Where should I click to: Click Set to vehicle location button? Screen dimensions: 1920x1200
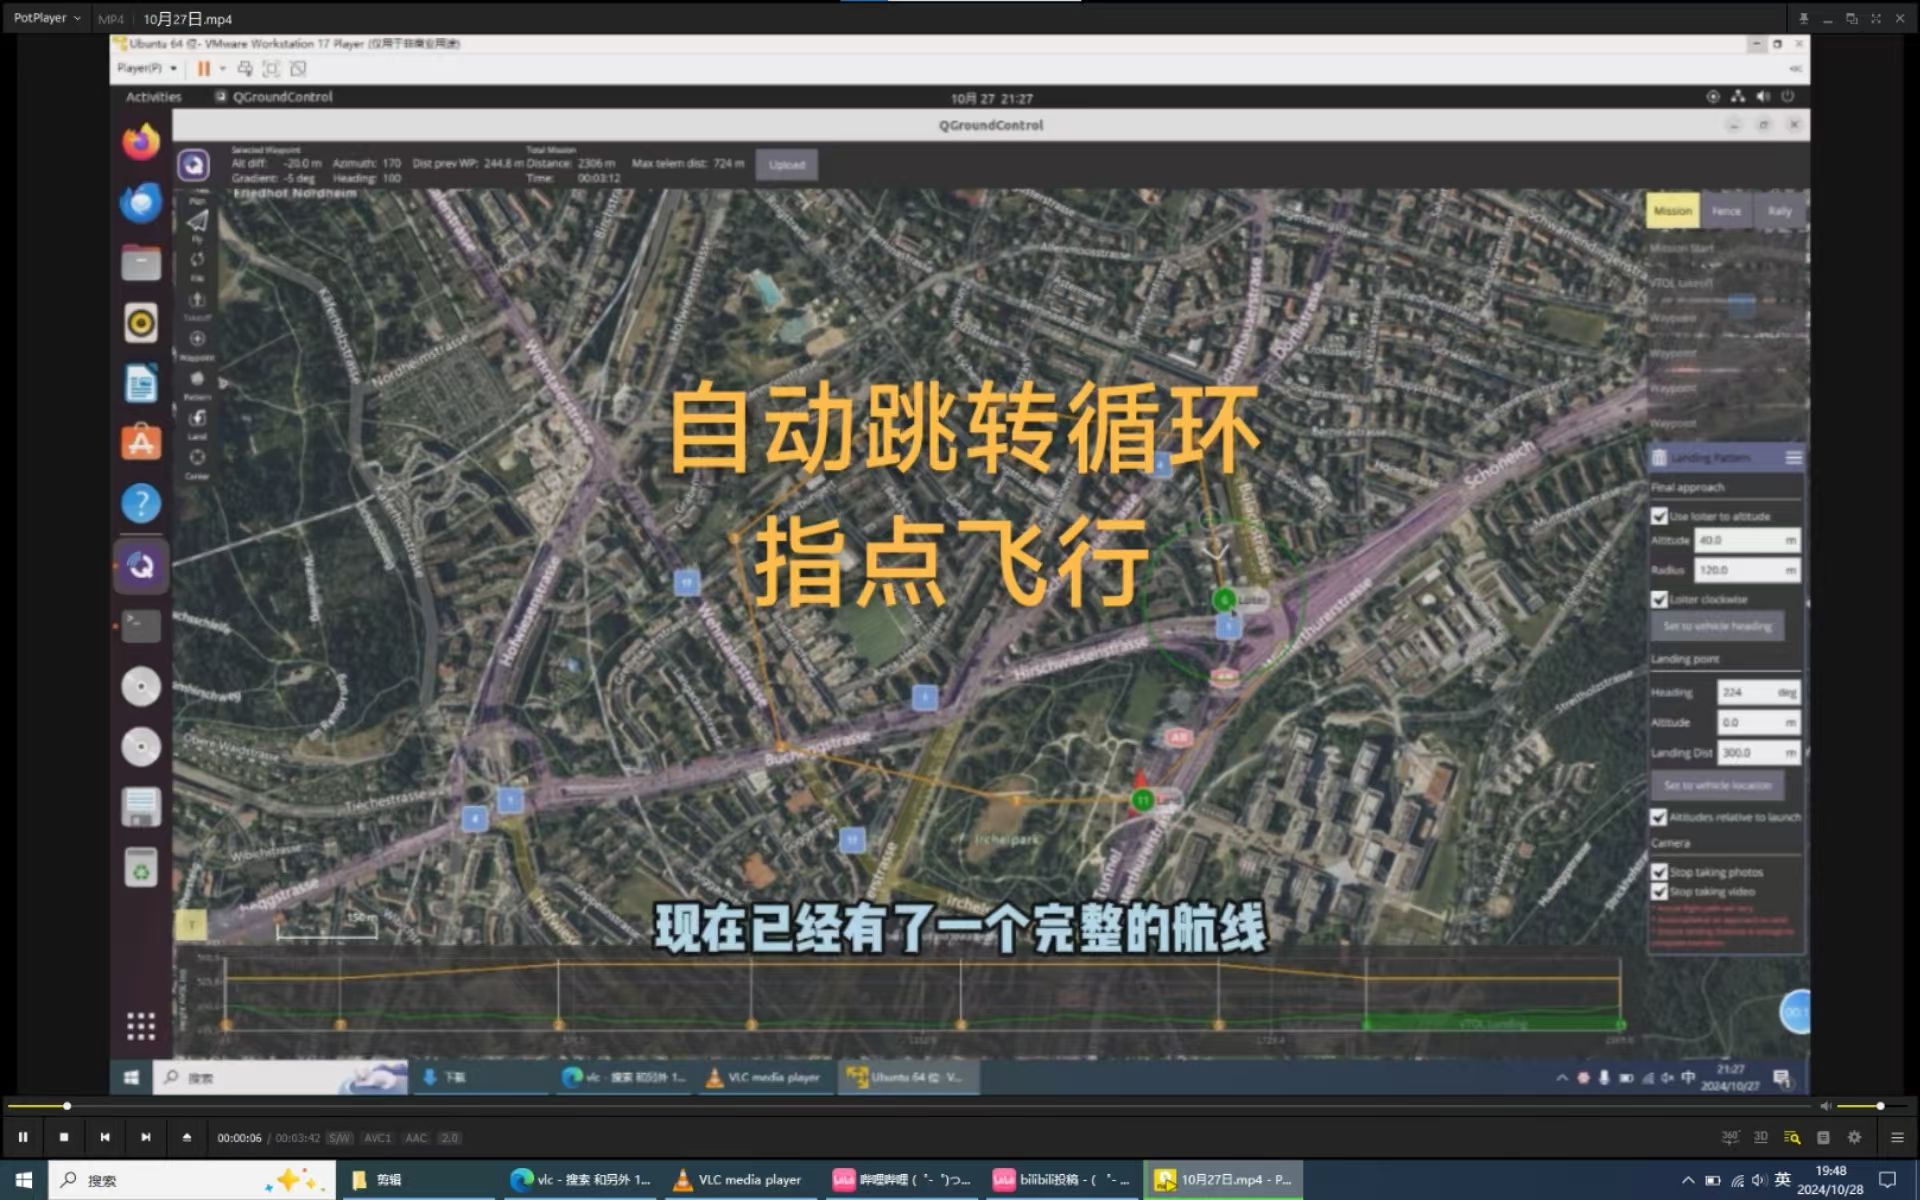tap(1717, 785)
